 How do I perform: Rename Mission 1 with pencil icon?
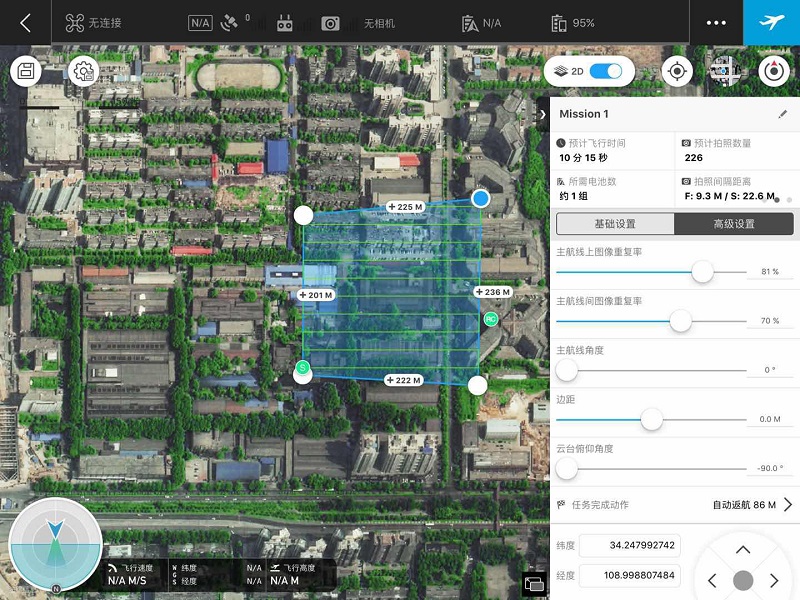pyautogui.click(x=782, y=114)
